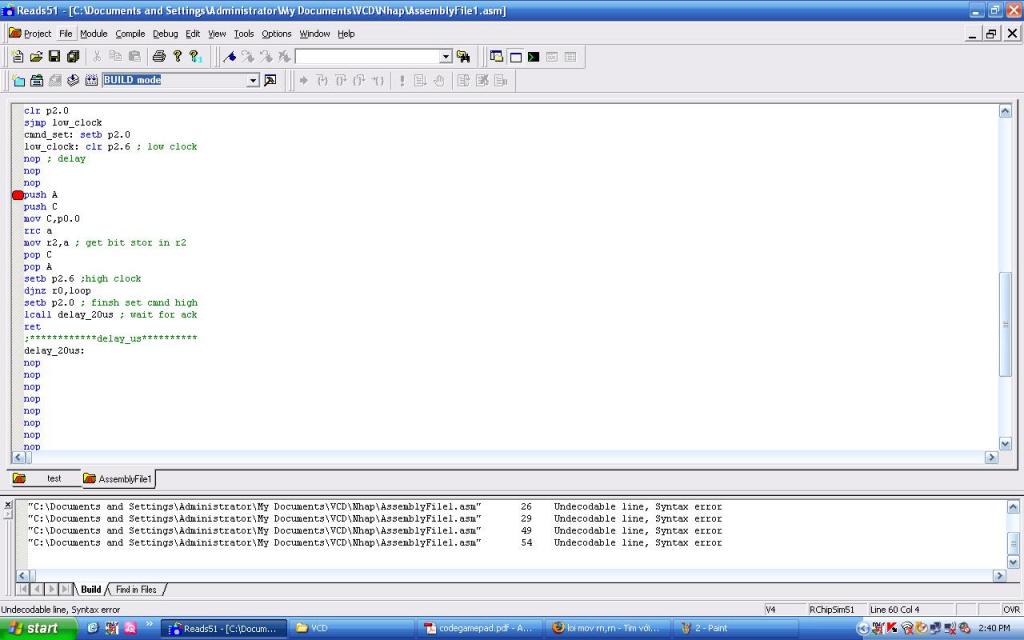
Task: Select the Build output tab
Action: [91, 589]
